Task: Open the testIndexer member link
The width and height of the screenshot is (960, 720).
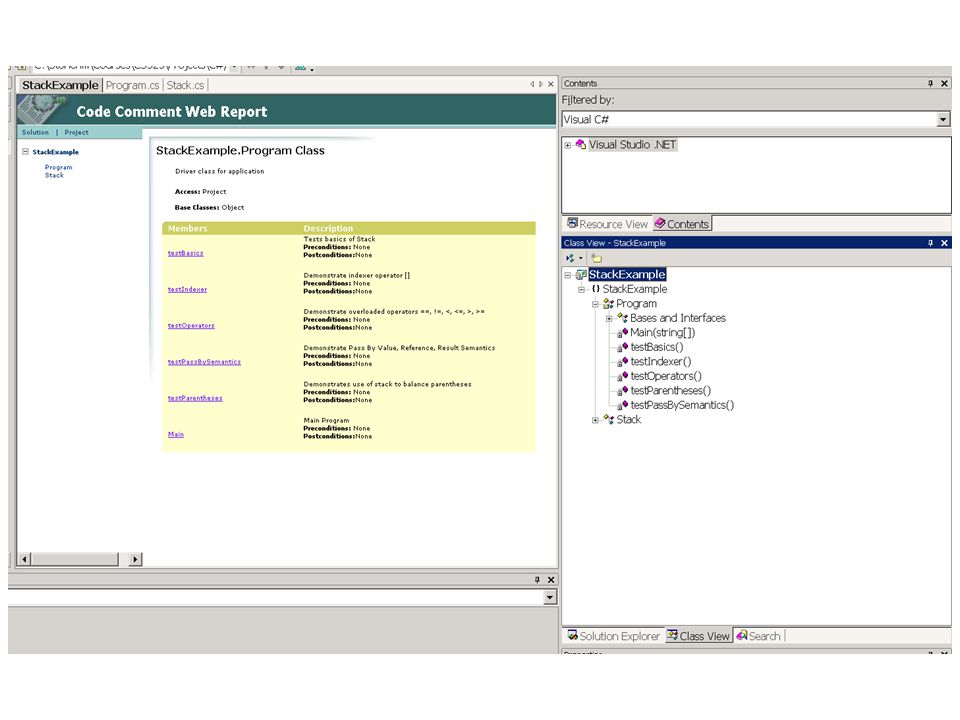Action: (187, 289)
